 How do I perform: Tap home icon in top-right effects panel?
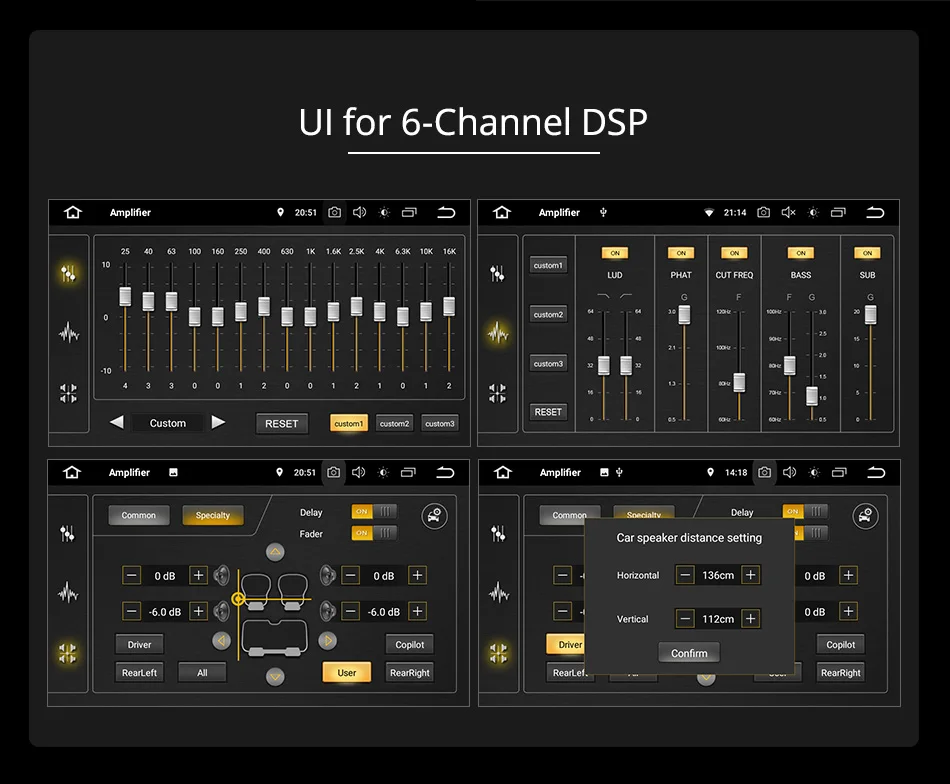[502, 213]
